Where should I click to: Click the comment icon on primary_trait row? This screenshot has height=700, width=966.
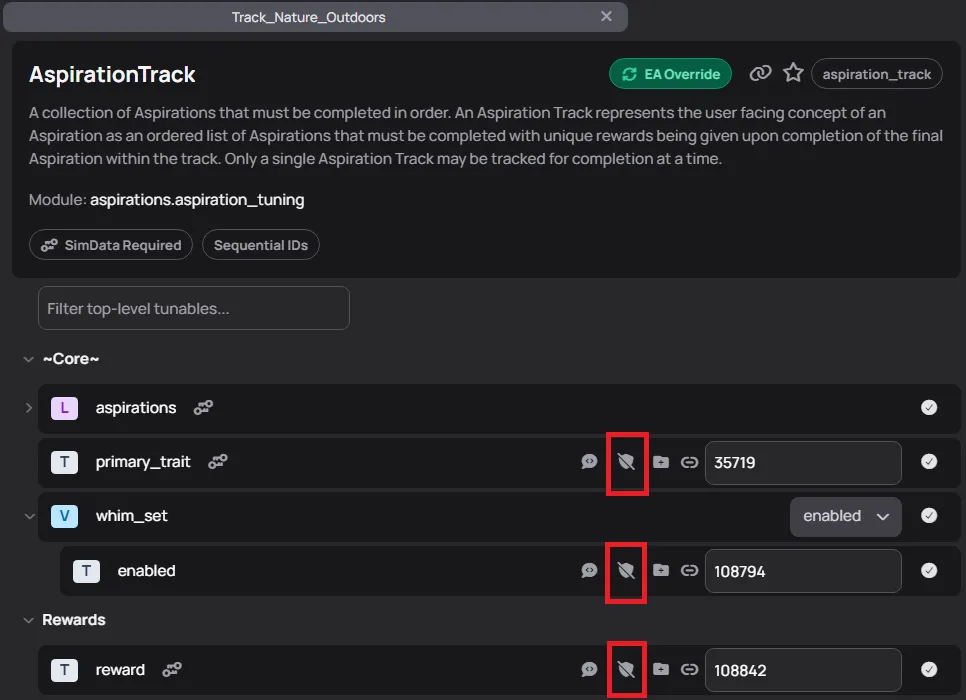click(x=589, y=462)
